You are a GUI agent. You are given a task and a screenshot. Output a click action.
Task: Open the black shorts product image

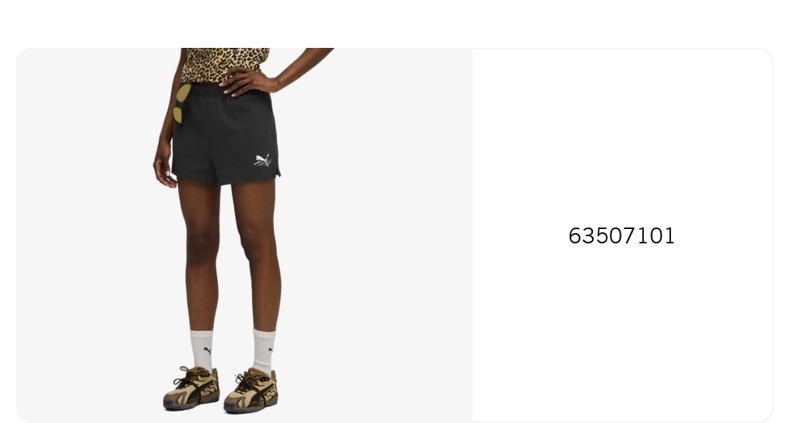[244, 235]
